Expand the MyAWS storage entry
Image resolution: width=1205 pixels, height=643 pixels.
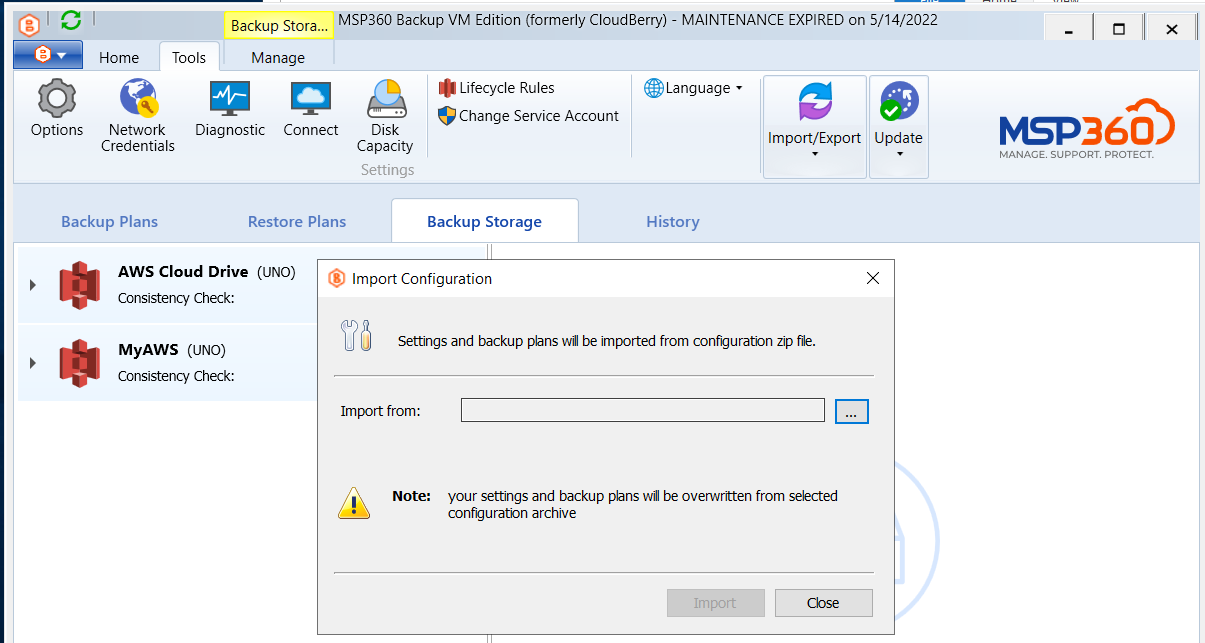(x=33, y=363)
